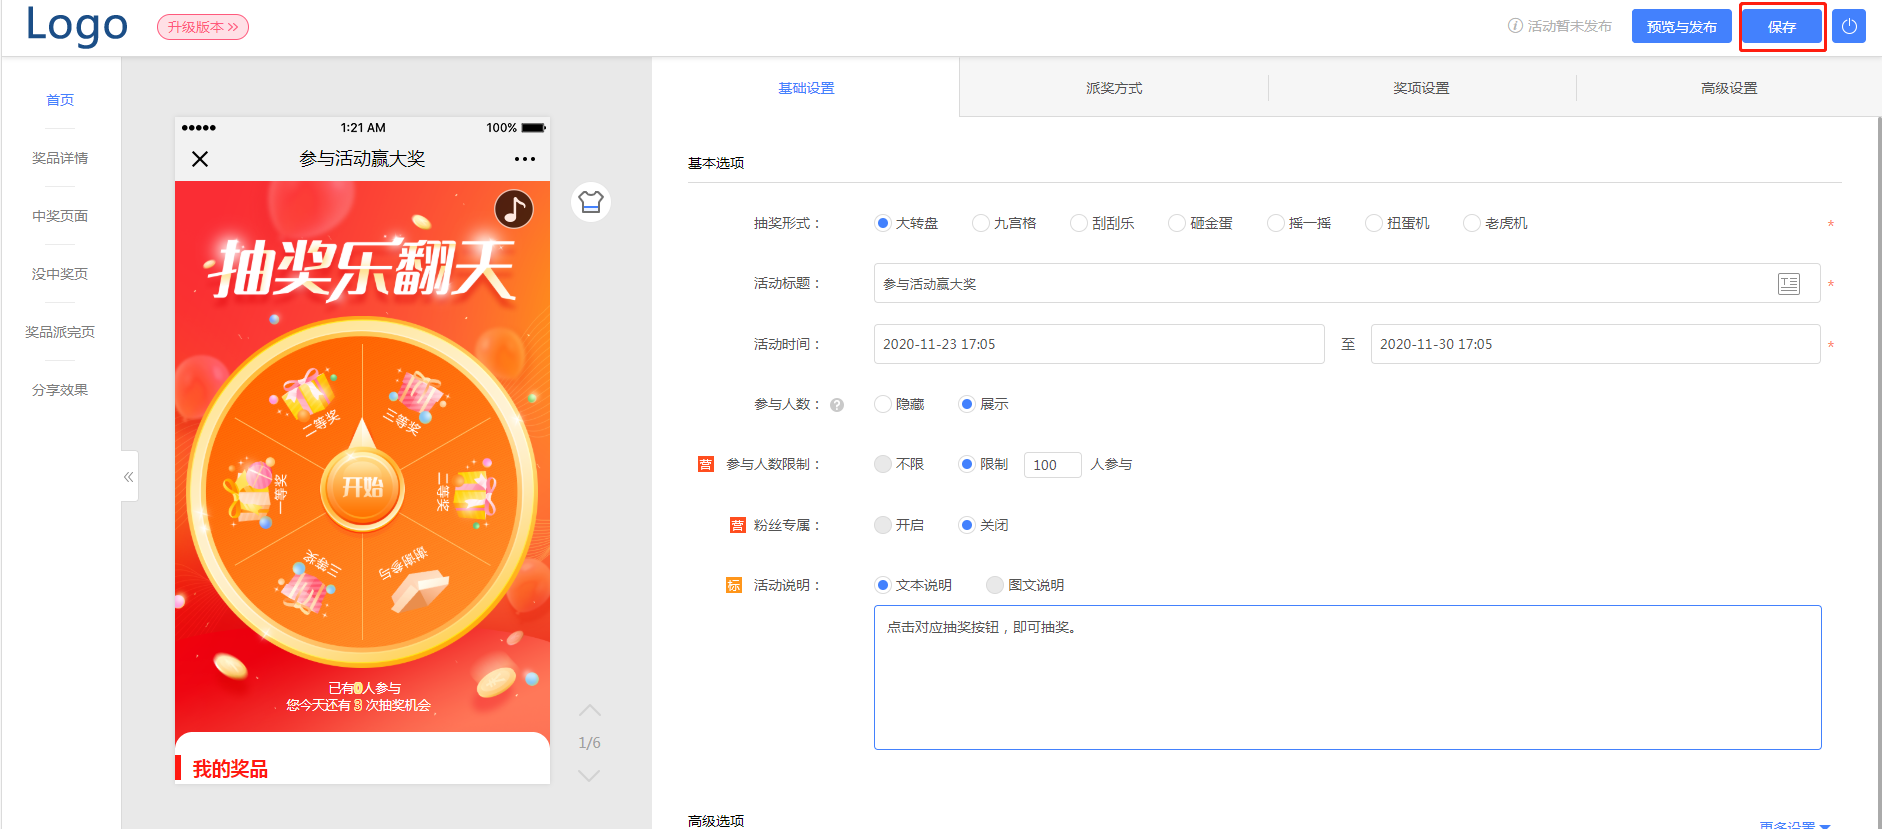Open the skin/shirt theme icon beside phone preview
Screen dimensions: 1882x829
tap(591, 202)
